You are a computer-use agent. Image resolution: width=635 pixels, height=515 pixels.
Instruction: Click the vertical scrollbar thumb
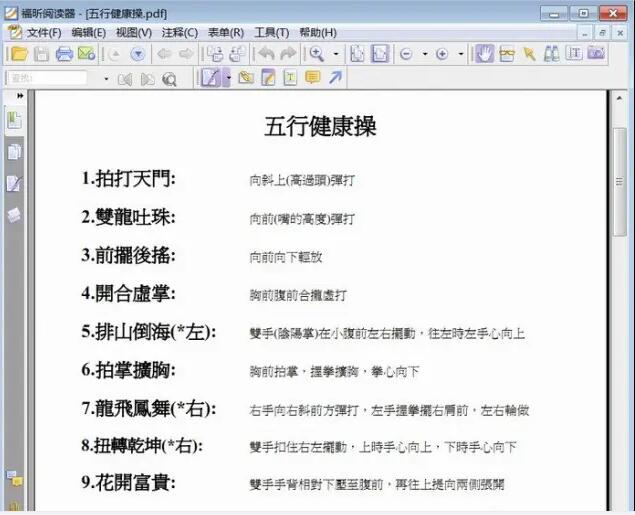point(619,182)
